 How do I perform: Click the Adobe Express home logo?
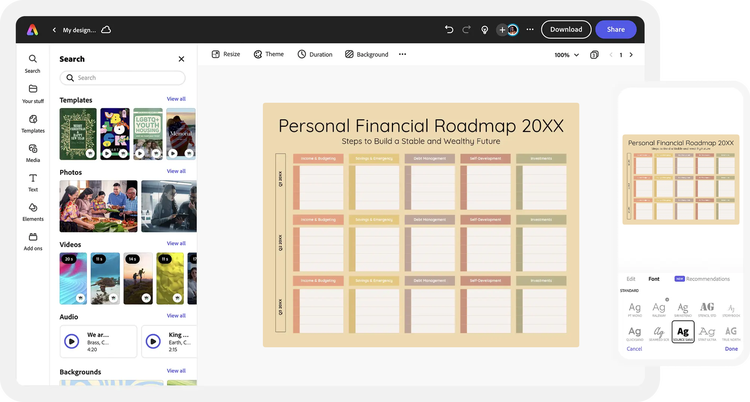click(32, 30)
